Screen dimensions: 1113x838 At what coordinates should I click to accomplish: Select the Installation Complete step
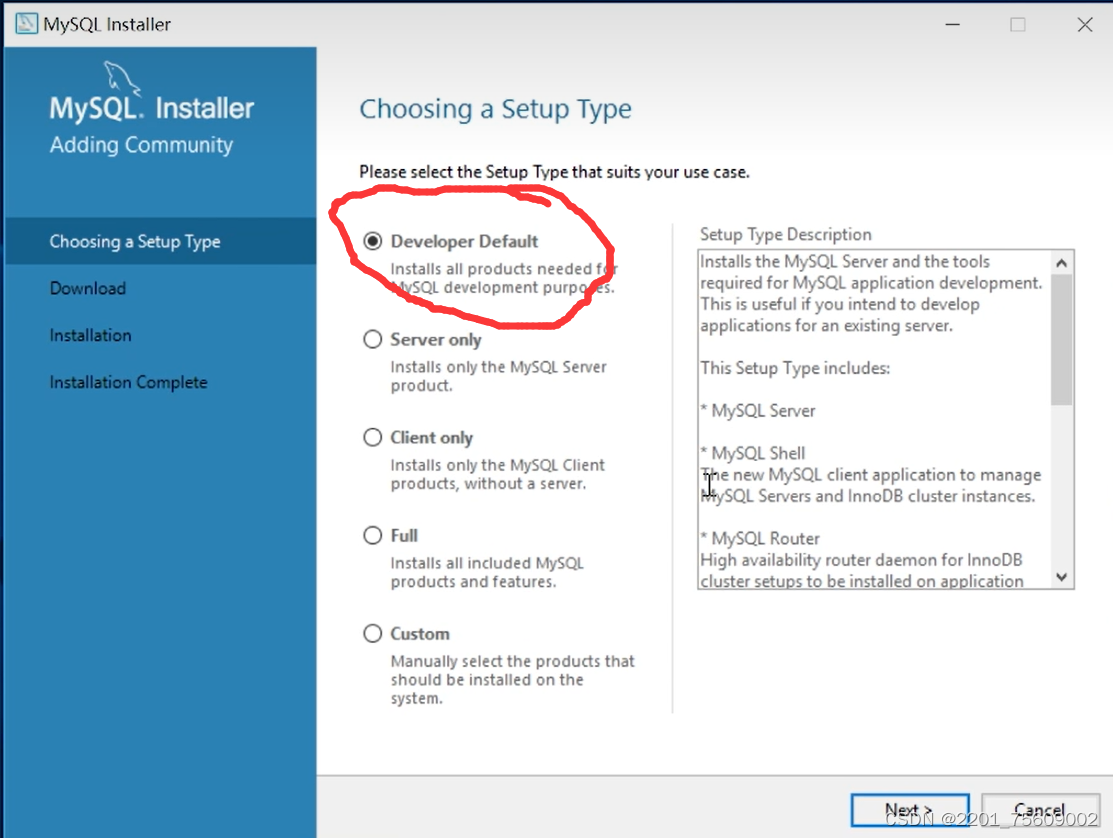point(128,382)
